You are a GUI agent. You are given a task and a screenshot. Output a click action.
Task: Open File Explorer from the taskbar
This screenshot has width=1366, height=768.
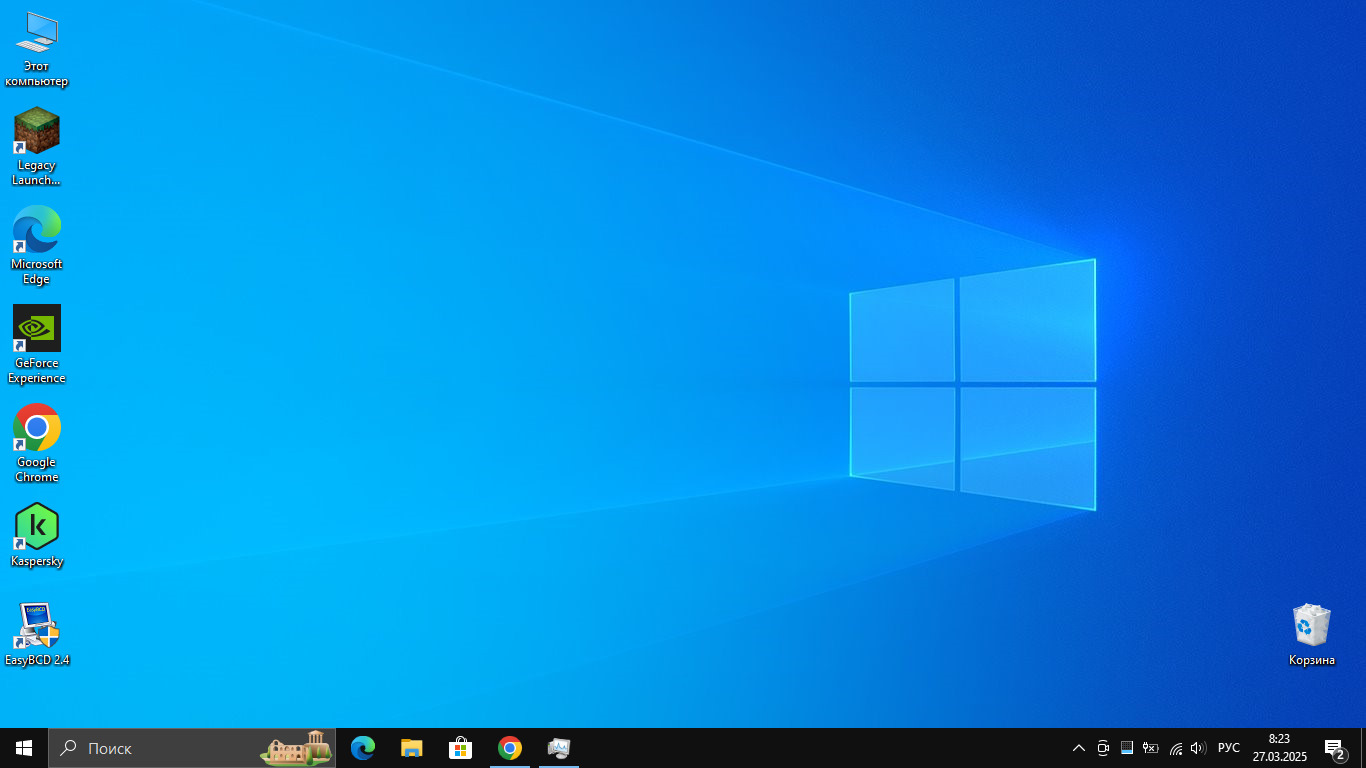click(412, 748)
